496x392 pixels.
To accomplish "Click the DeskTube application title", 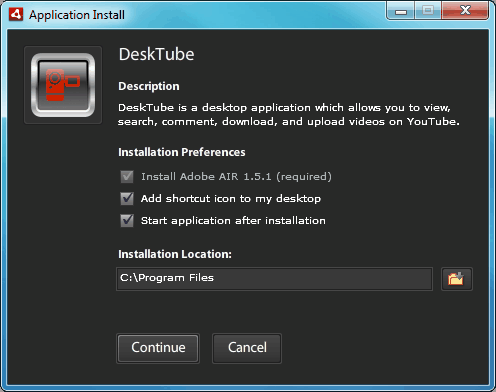I will tap(156, 54).
